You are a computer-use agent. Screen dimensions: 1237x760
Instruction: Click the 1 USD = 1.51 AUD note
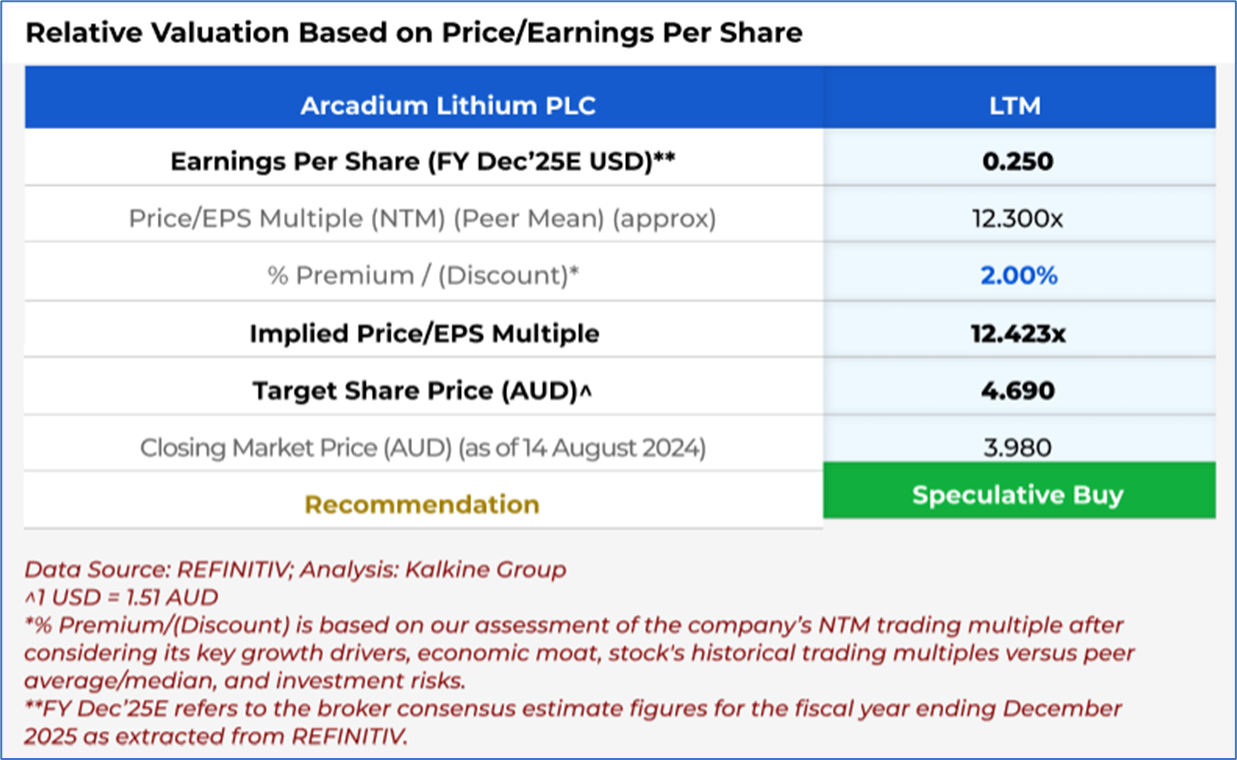coord(121,598)
